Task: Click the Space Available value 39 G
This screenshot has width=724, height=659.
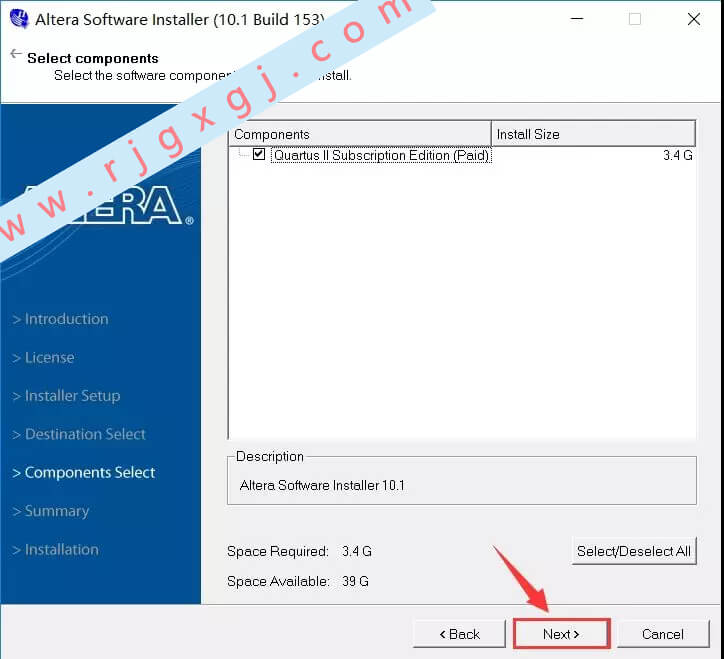Action: (355, 581)
